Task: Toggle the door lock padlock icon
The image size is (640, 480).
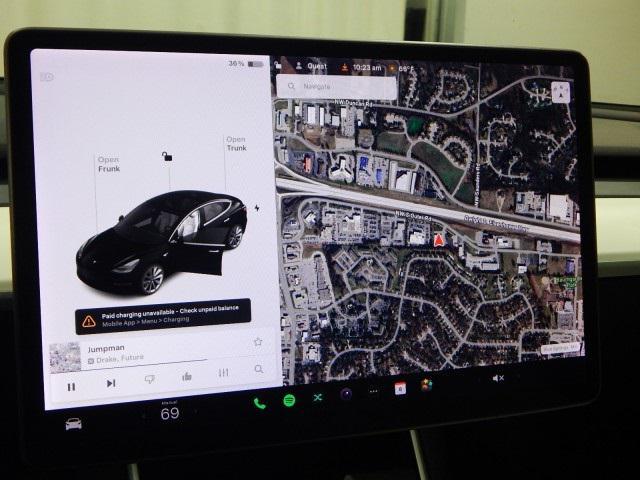Action: click(167, 156)
